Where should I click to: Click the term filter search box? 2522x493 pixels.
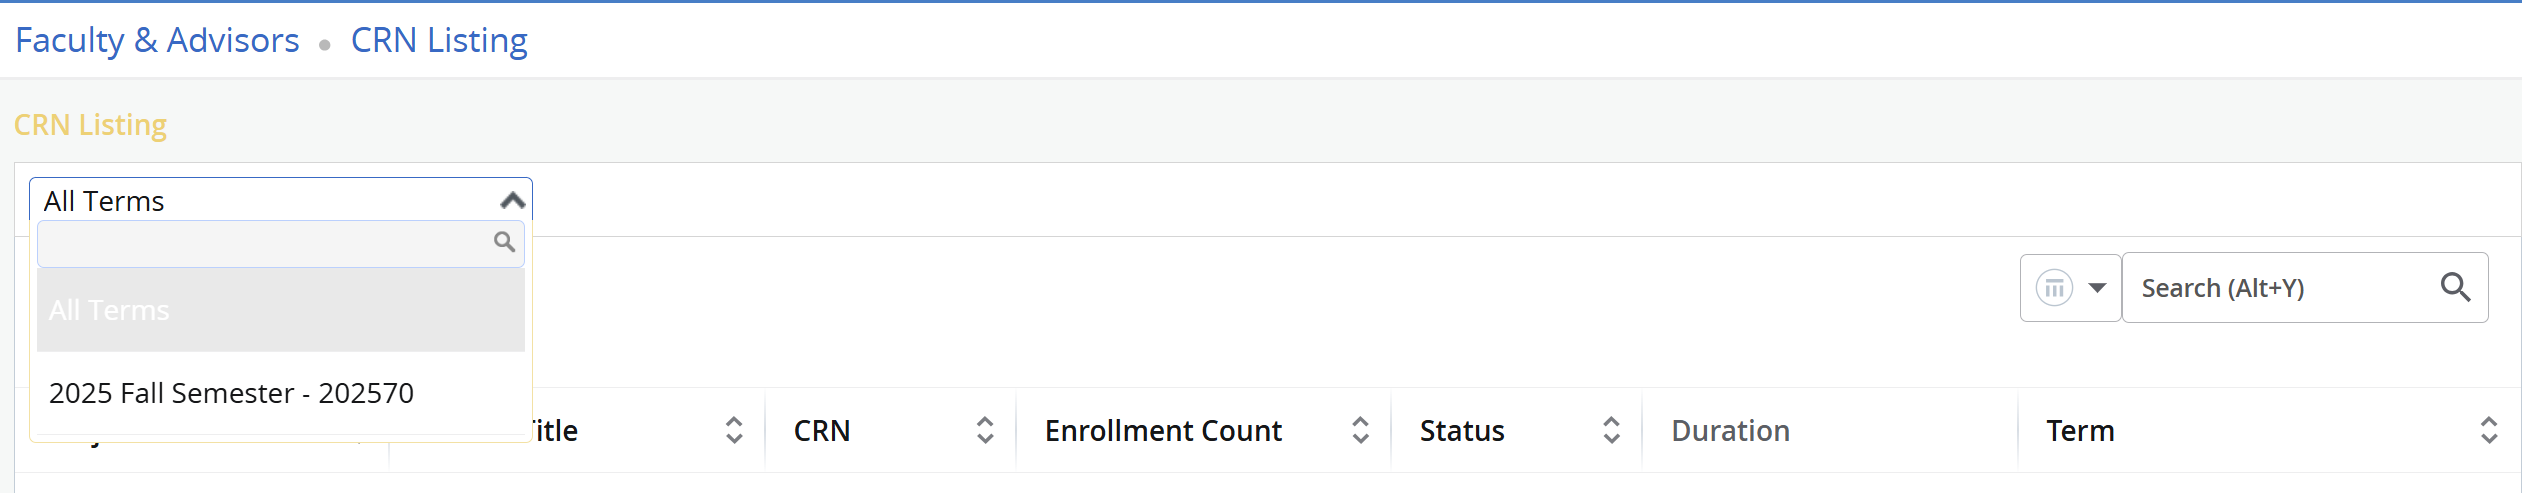click(x=265, y=243)
